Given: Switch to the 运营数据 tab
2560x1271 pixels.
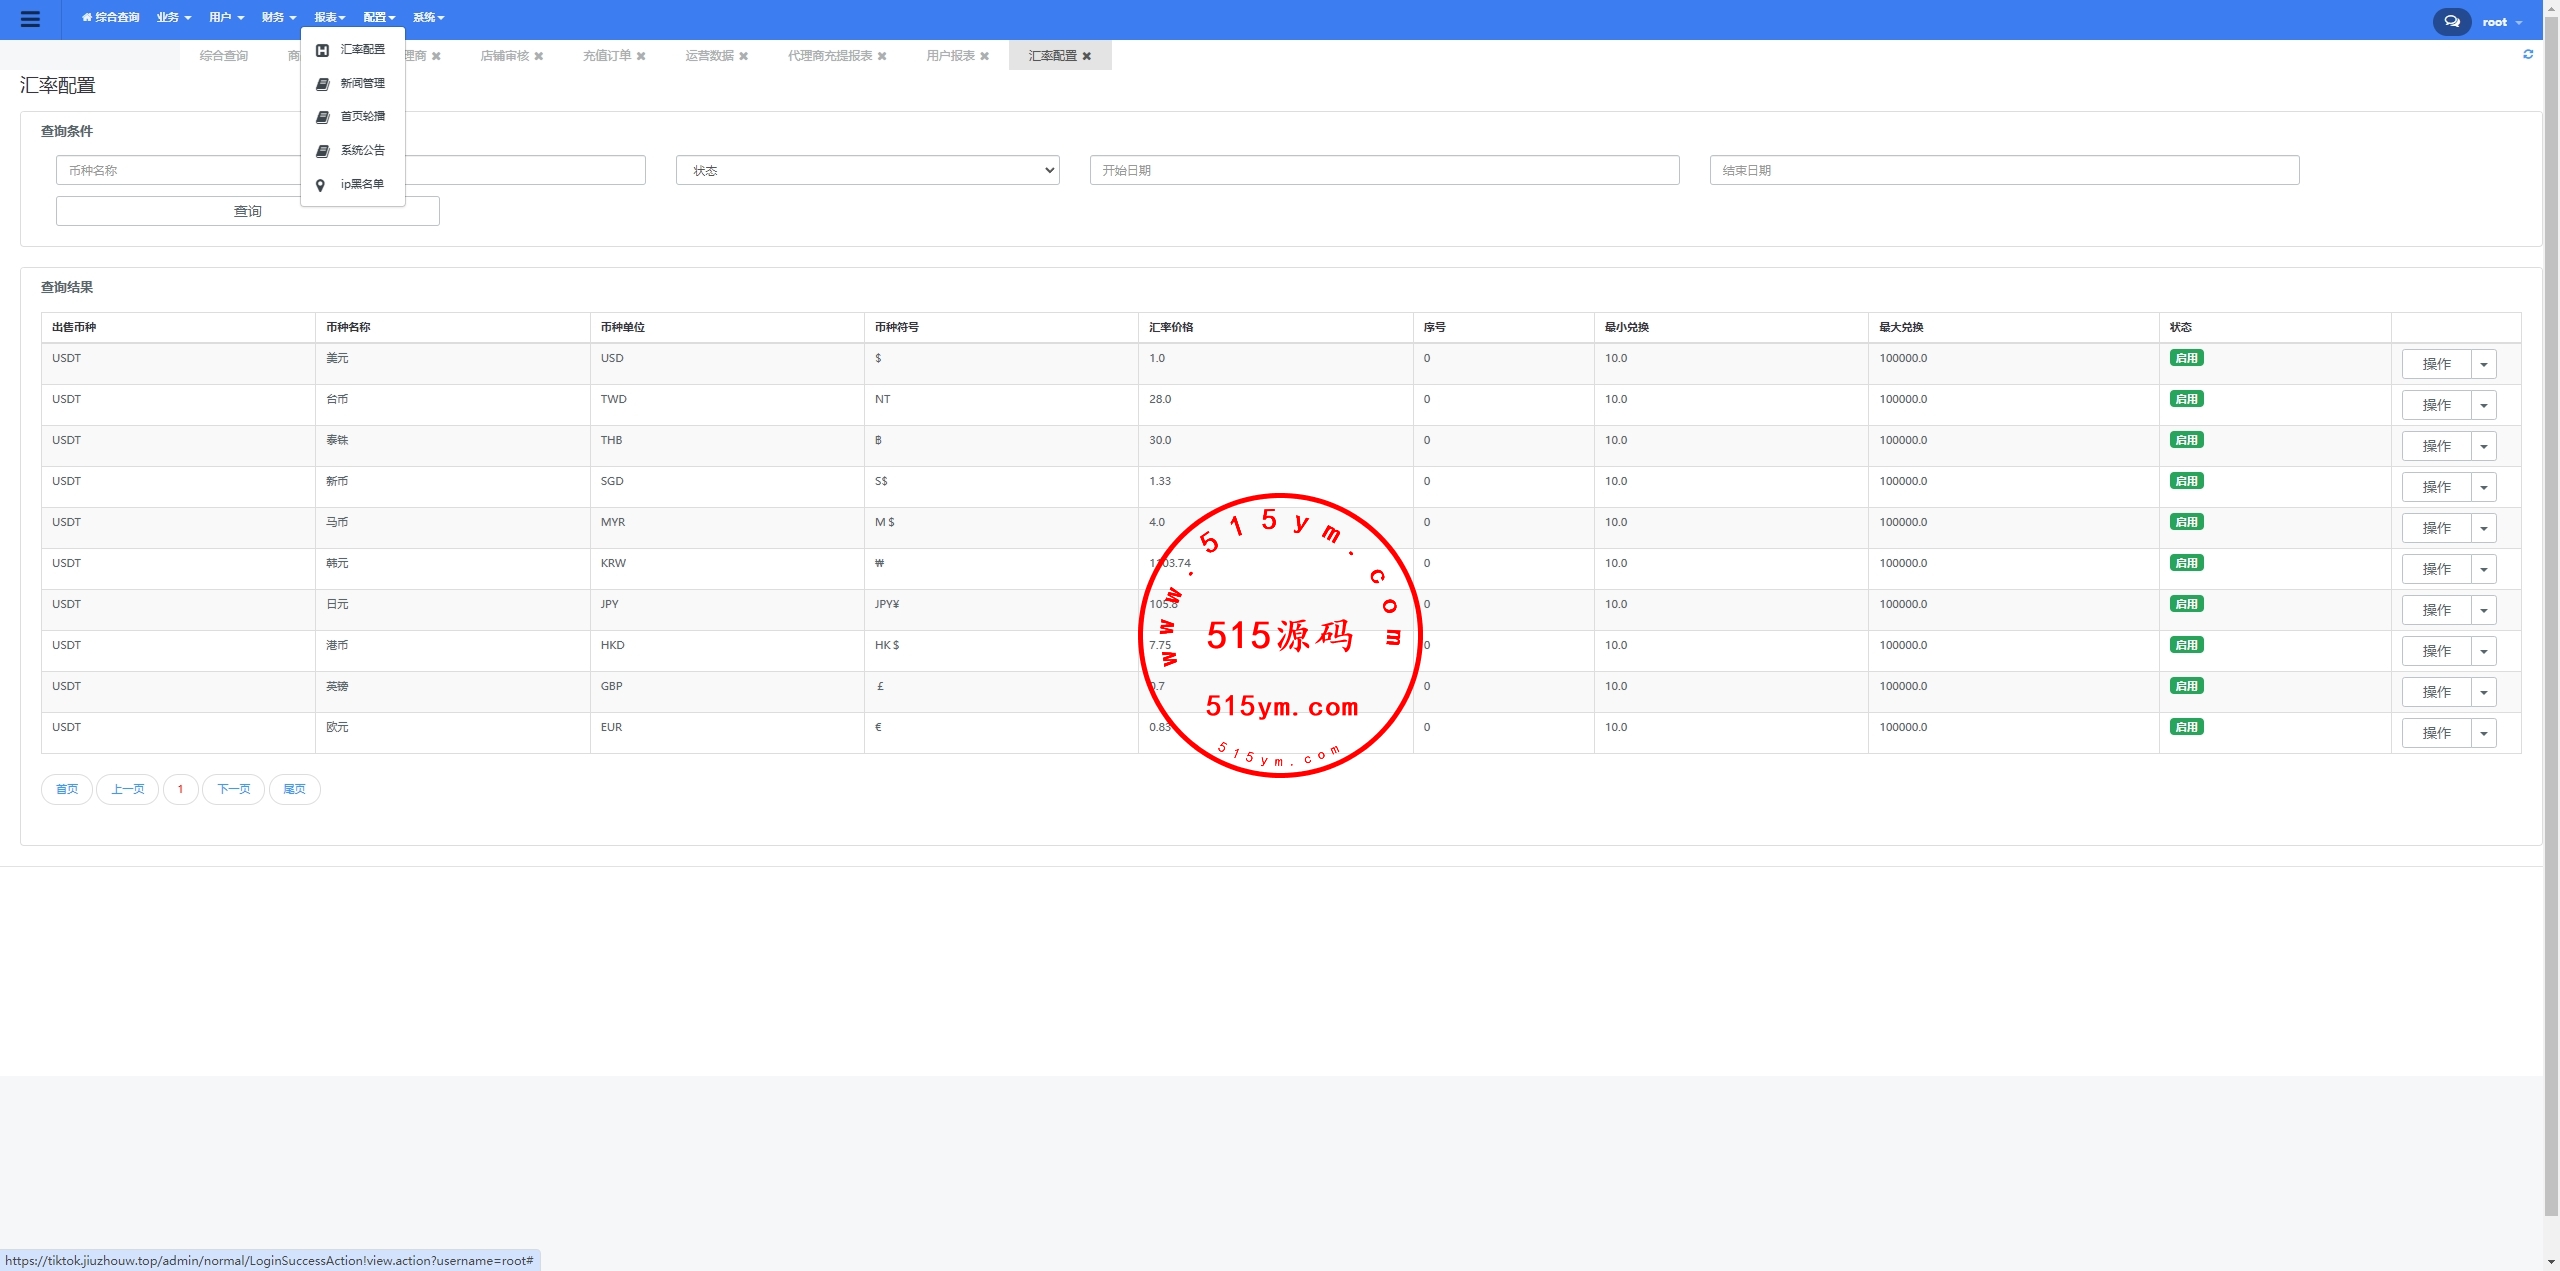Looking at the screenshot, I should click(709, 56).
